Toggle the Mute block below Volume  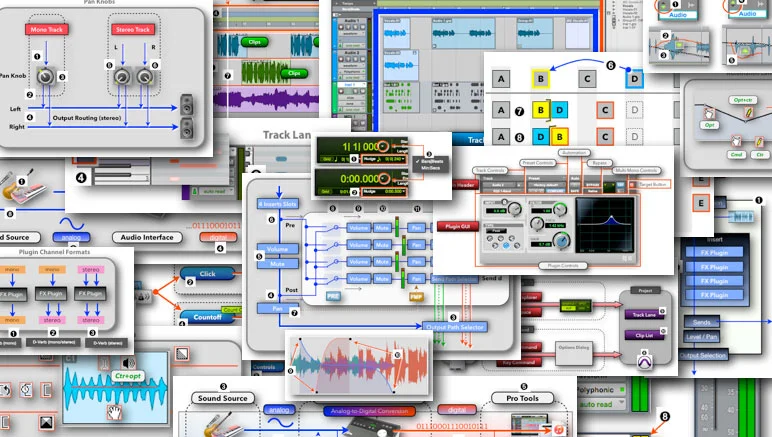click(x=277, y=264)
